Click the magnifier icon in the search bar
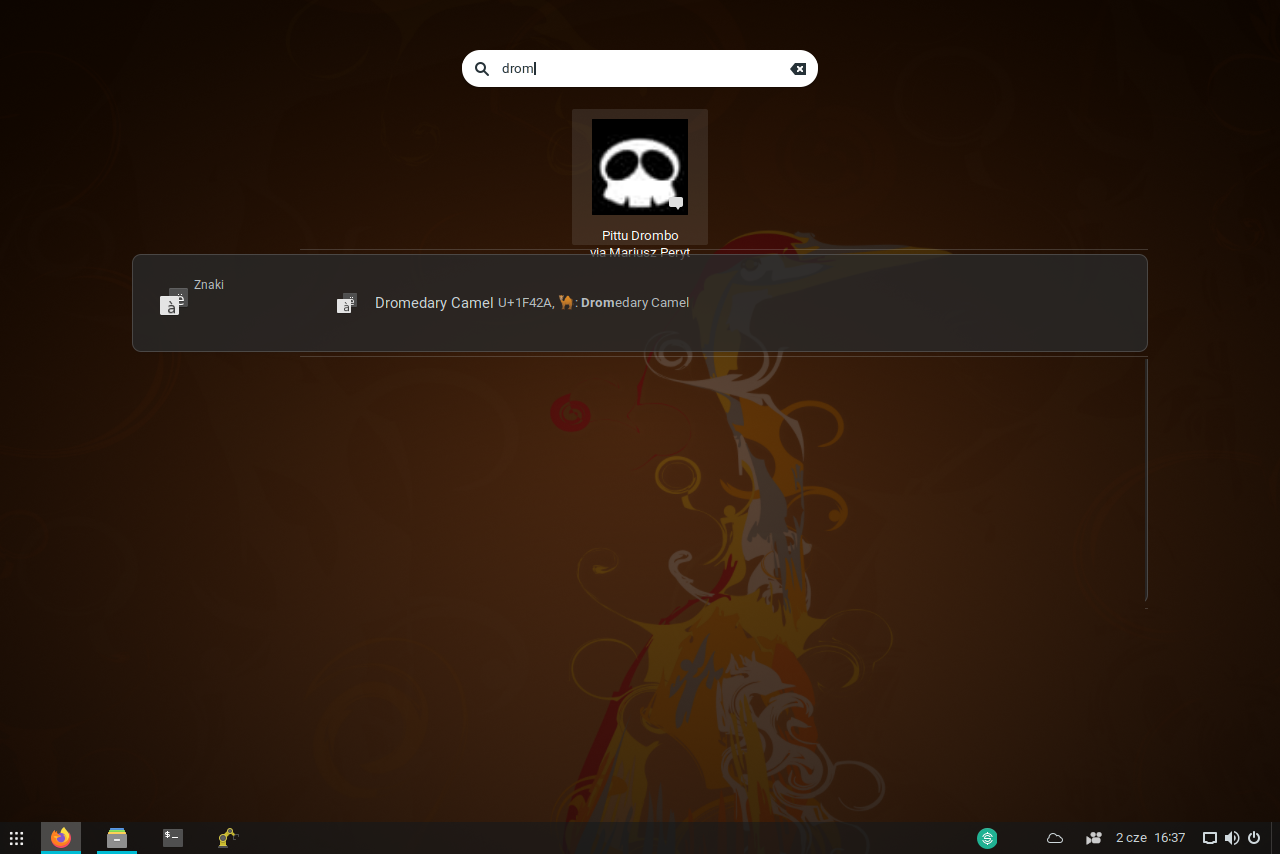 [482, 69]
